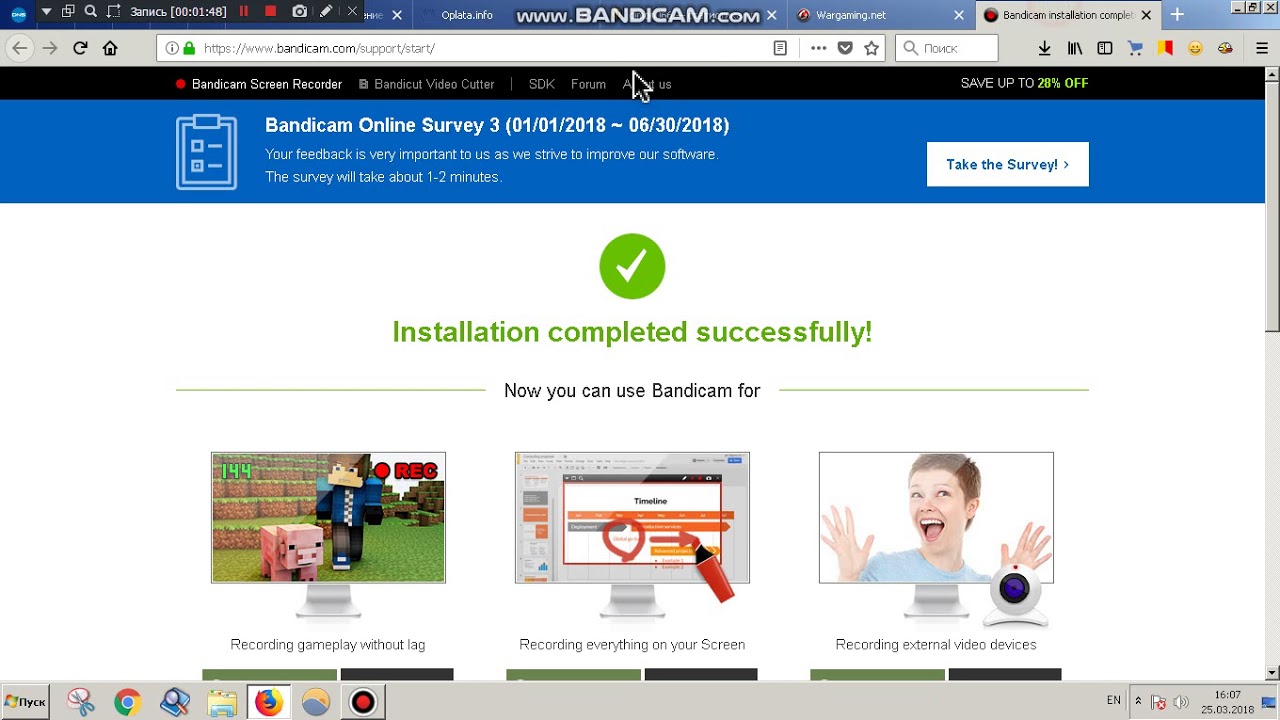1280x720 pixels.
Task: Click the fullscreen rectangle mode icon
Action: [x=113, y=12]
